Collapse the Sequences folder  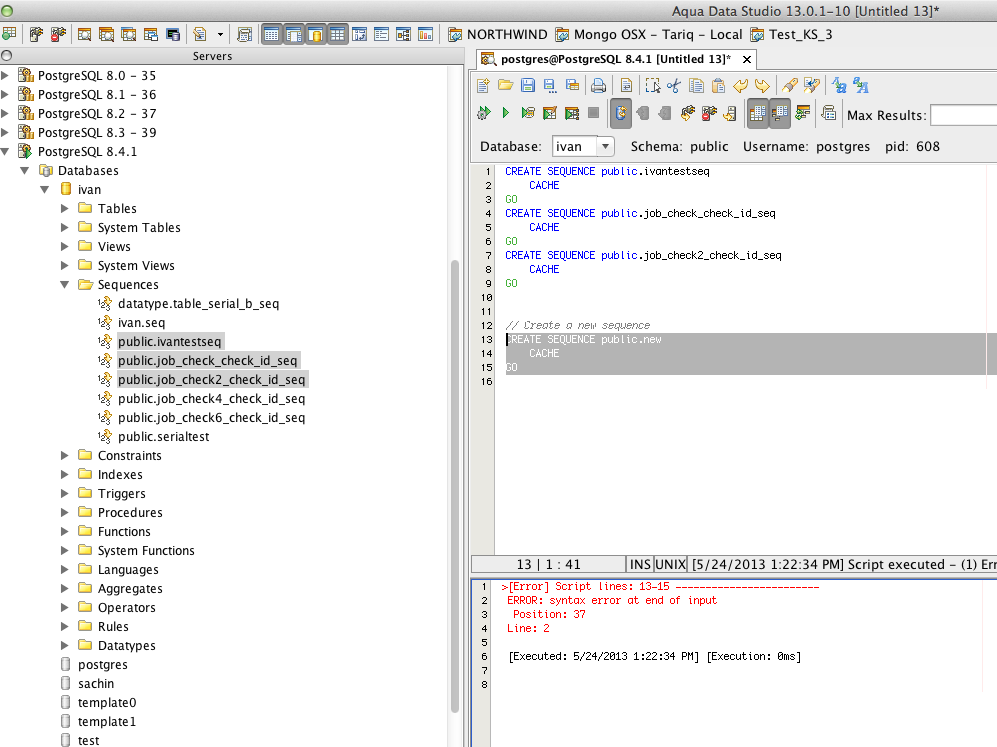point(65,285)
